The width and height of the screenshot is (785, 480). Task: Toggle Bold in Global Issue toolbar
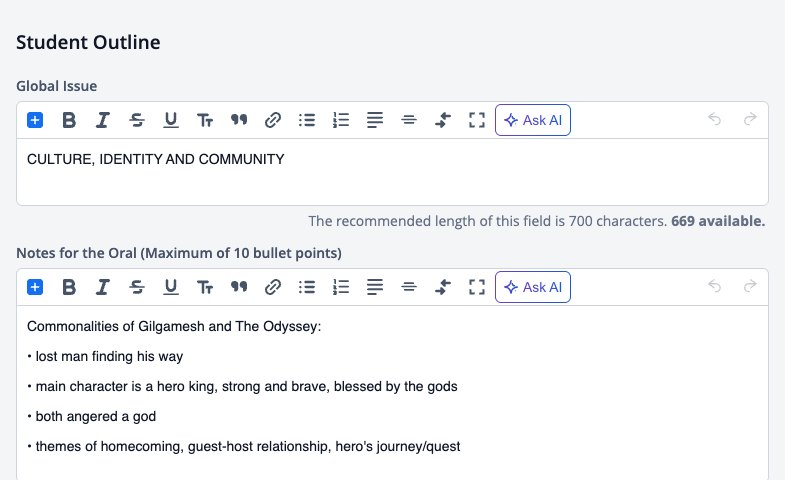(x=69, y=120)
